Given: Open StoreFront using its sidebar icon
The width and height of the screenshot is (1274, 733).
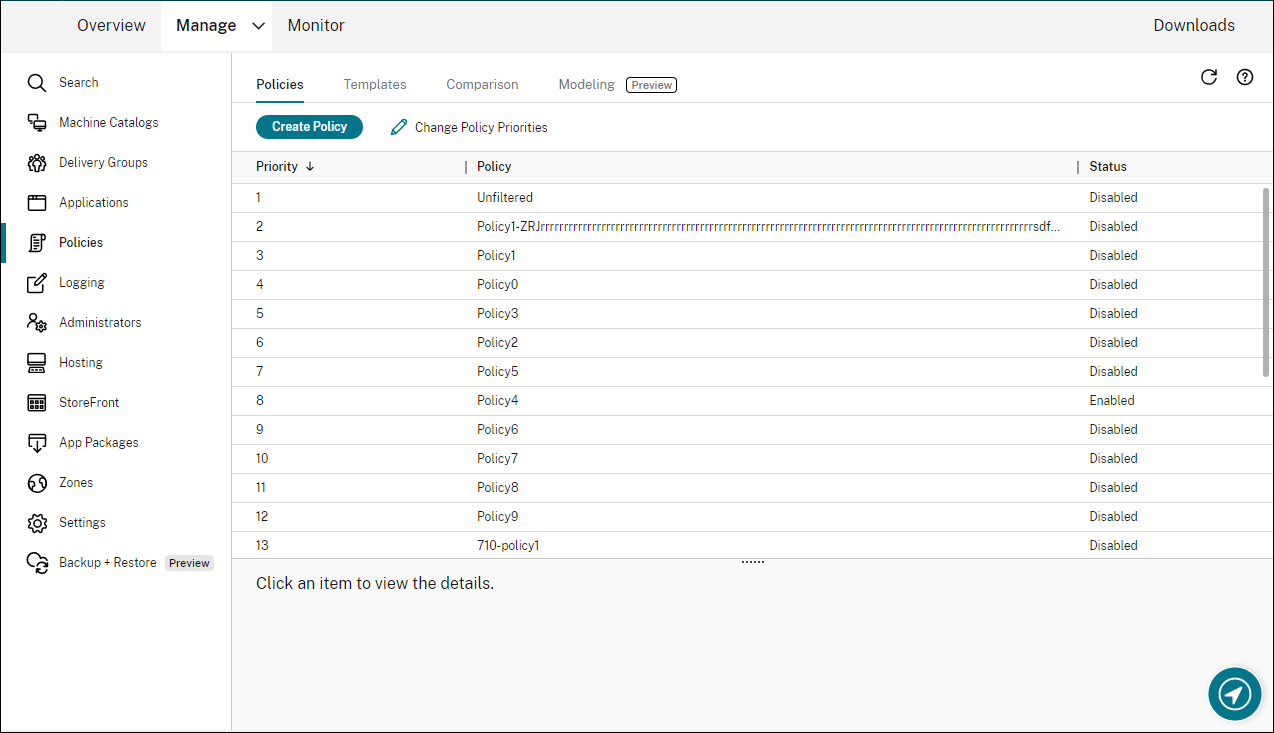Looking at the screenshot, I should pos(37,403).
